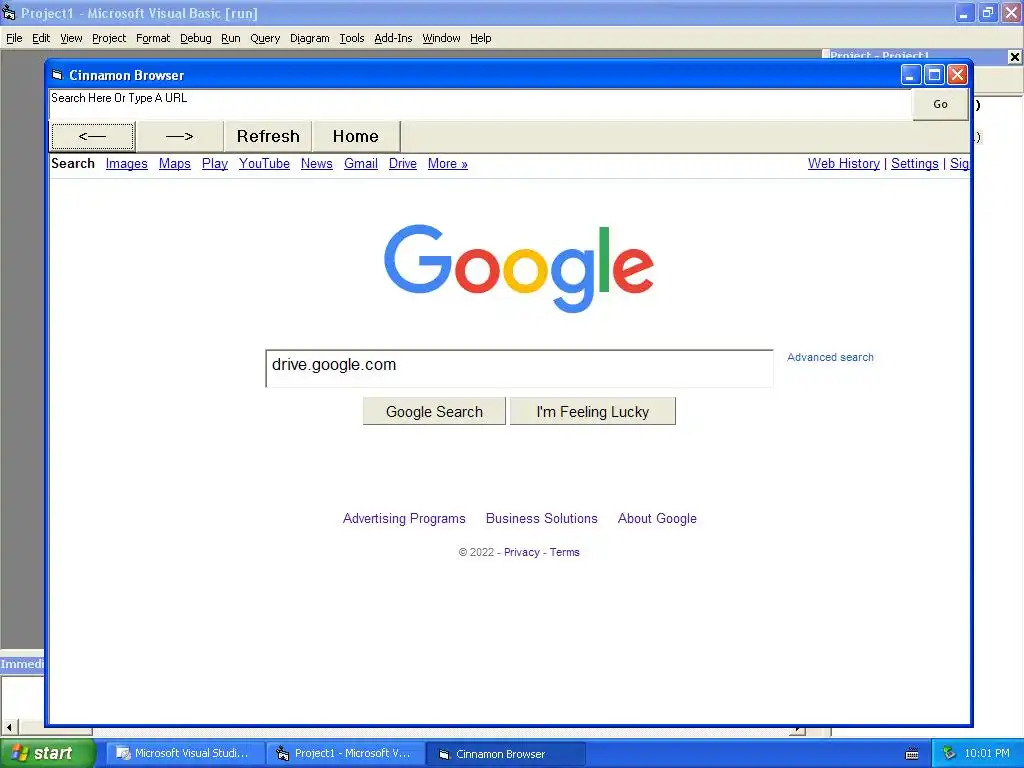Open the Debug menu
1024x768 pixels.
[196, 38]
